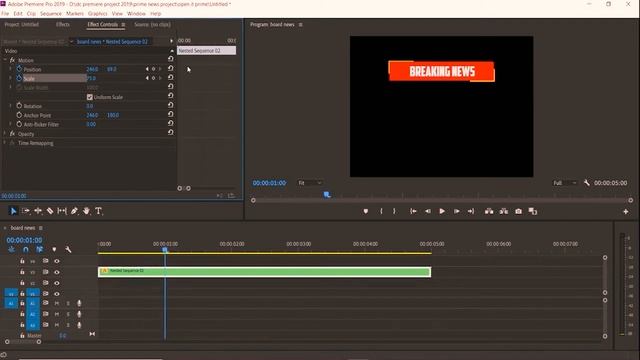Image resolution: width=640 pixels, height=360 pixels.
Task: Open the Sequence menu
Action: [x=51, y=13]
